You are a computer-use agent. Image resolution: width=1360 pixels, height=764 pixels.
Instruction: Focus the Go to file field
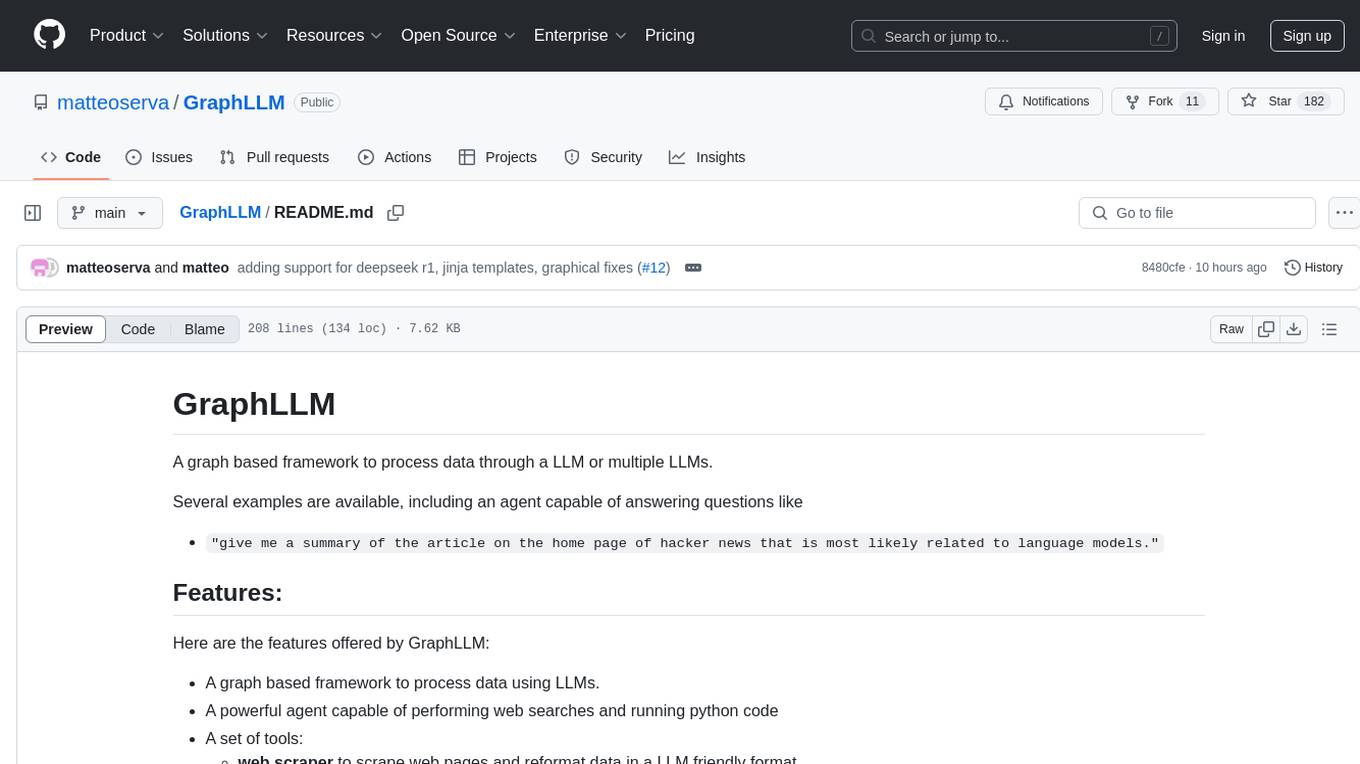[1197, 213]
